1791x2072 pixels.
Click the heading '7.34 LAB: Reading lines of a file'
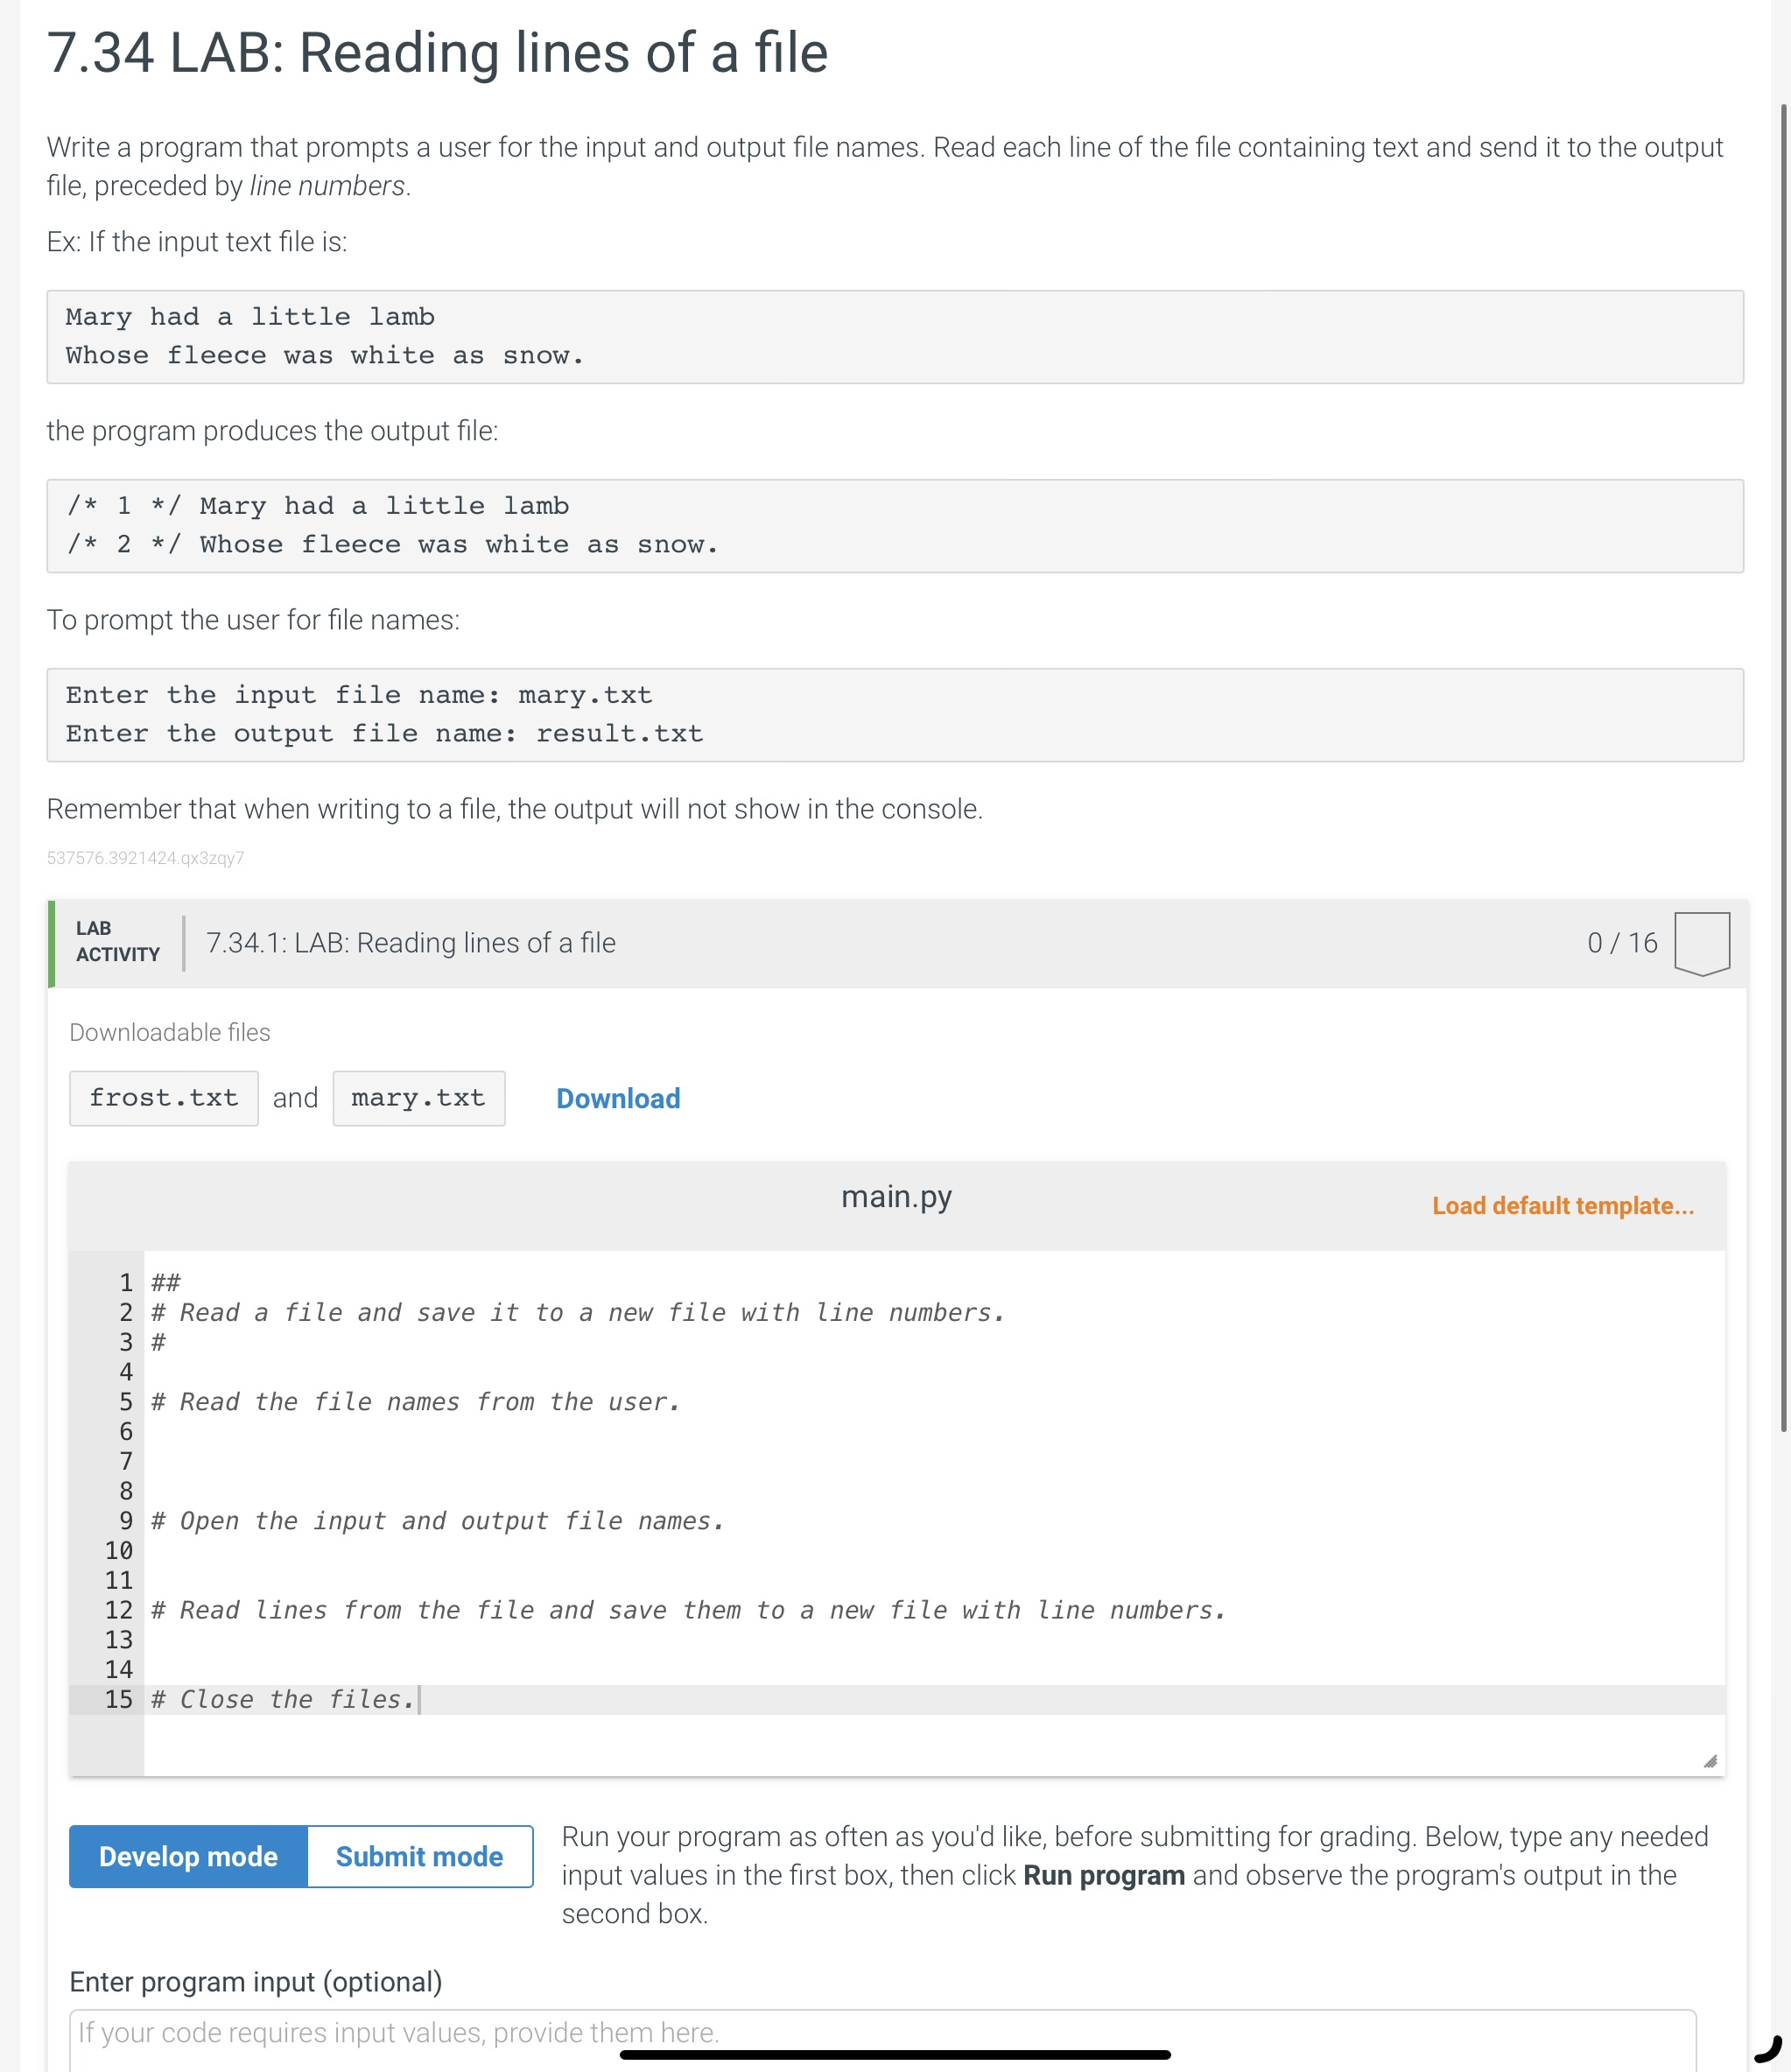[437, 53]
